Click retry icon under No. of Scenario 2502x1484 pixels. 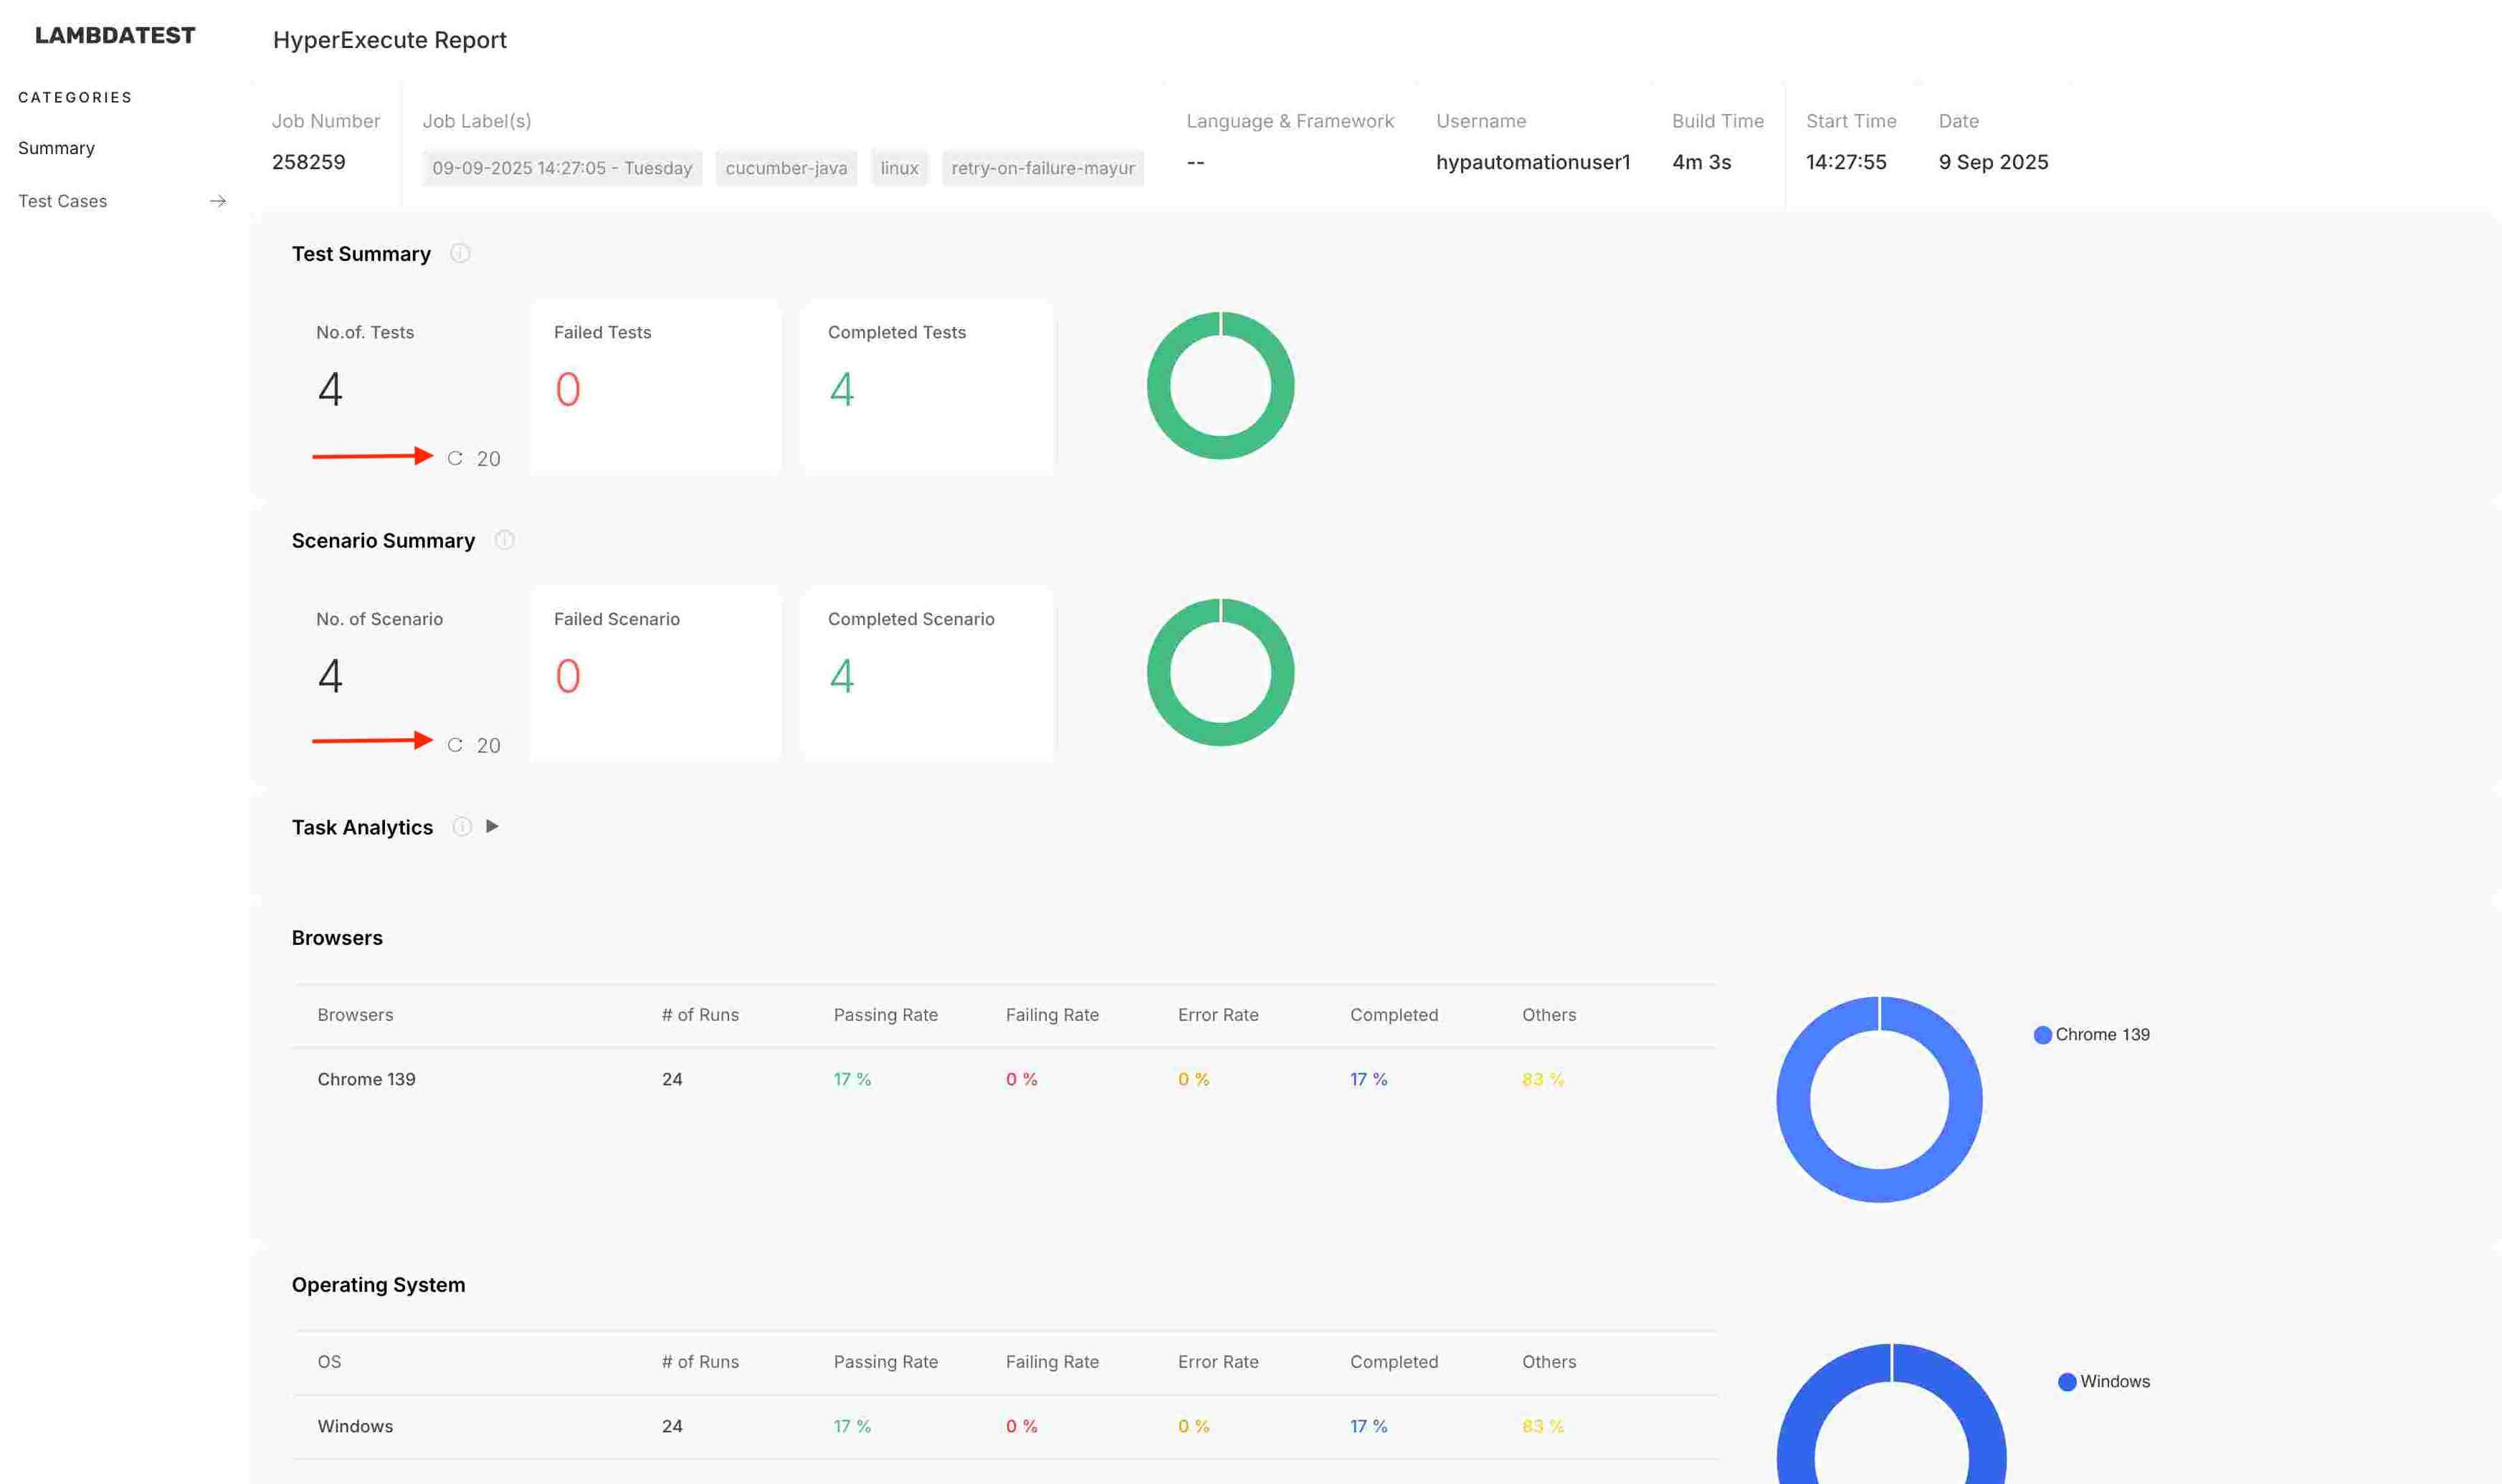coord(455,745)
